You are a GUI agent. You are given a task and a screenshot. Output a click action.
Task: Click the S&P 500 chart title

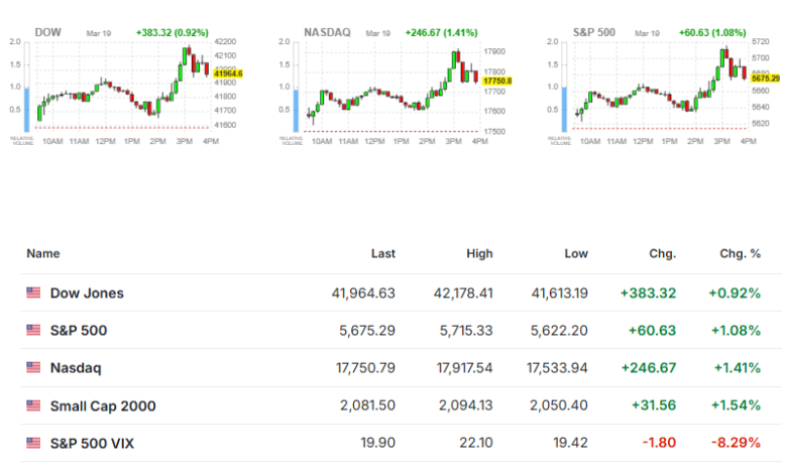coord(594,32)
